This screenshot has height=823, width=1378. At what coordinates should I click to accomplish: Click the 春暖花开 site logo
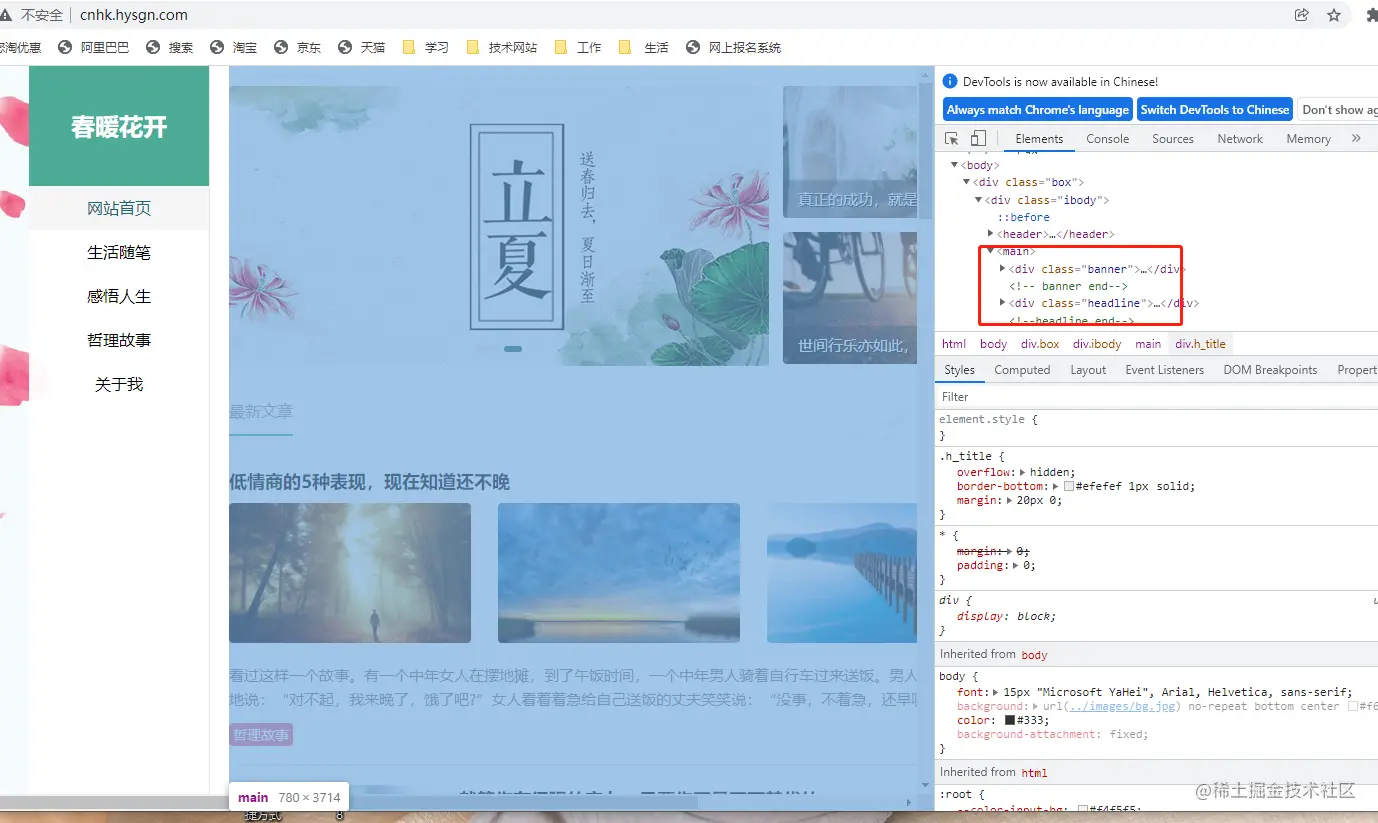(119, 127)
